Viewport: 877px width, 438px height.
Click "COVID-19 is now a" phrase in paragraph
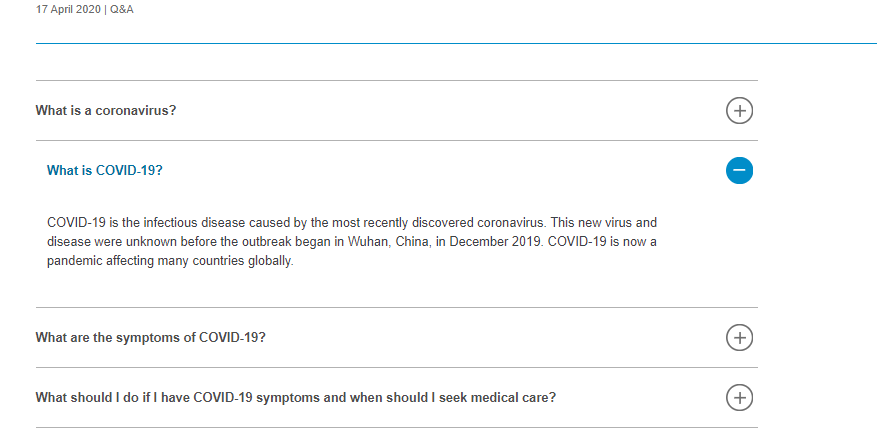[x=602, y=242]
